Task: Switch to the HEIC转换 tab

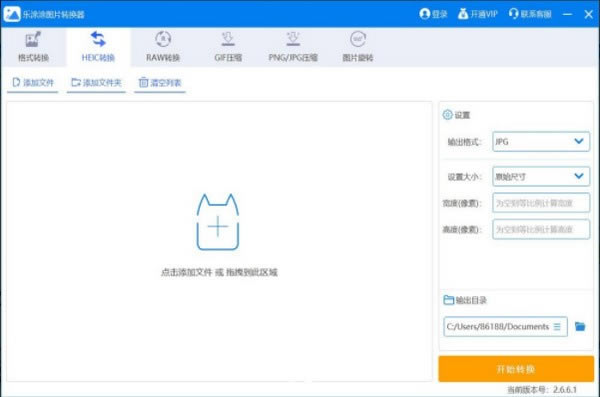Action: 98,47
